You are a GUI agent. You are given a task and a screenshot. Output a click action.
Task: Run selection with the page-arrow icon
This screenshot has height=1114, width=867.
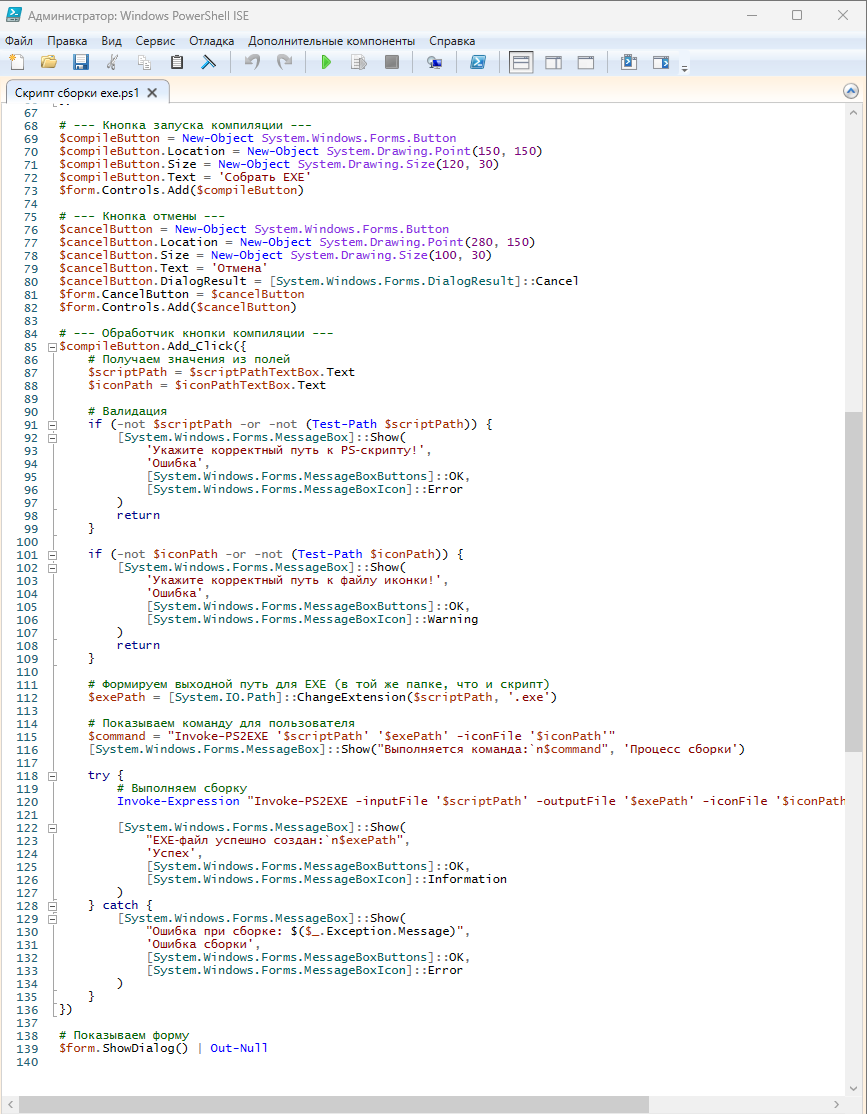tap(359, 63)
